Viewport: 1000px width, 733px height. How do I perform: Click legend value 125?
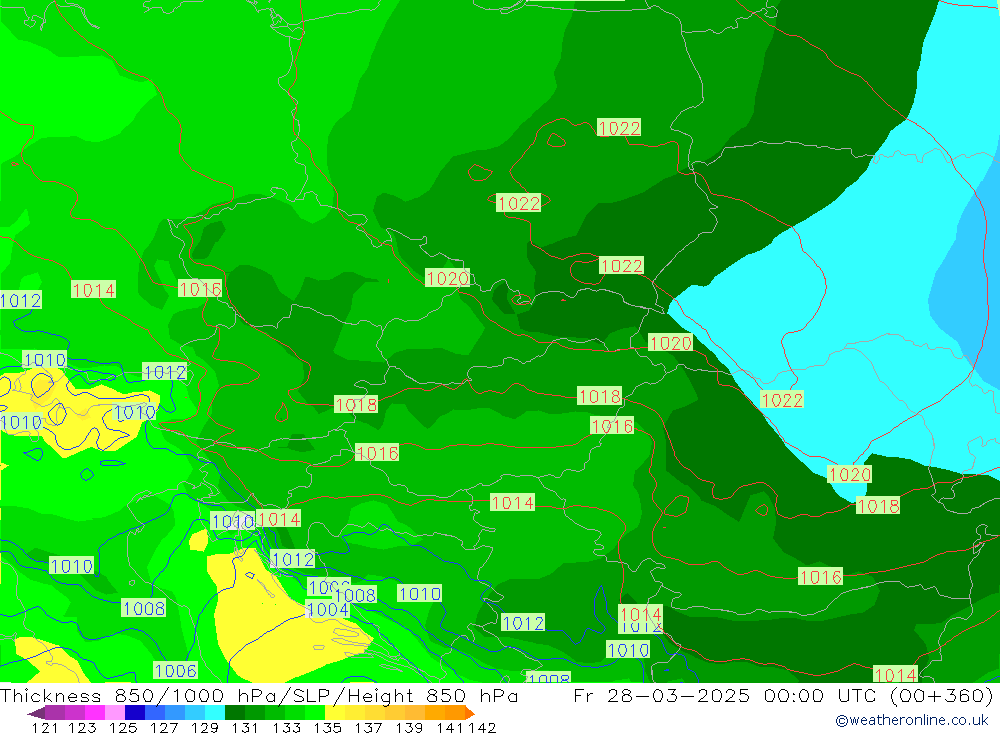pos(123,727)
